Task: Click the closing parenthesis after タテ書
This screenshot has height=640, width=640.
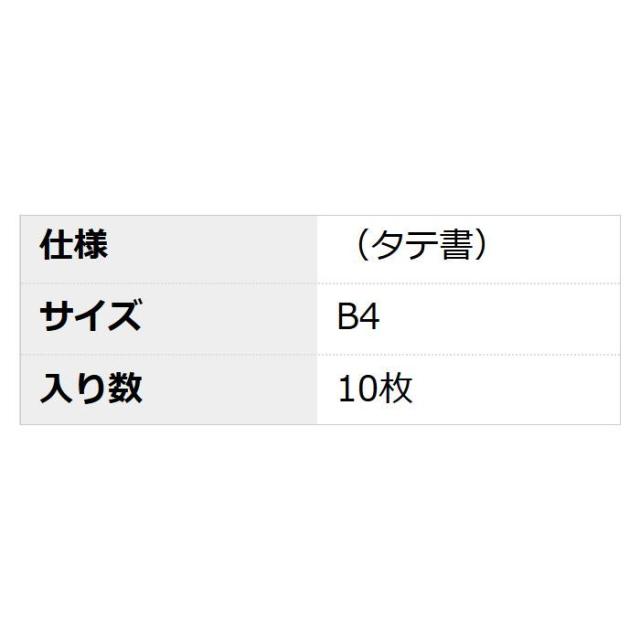Action: 484,246
